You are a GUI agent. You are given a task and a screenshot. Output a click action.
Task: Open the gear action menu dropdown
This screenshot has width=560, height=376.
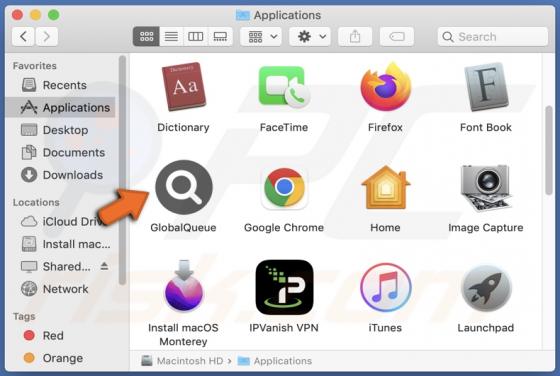pos(310,36)
